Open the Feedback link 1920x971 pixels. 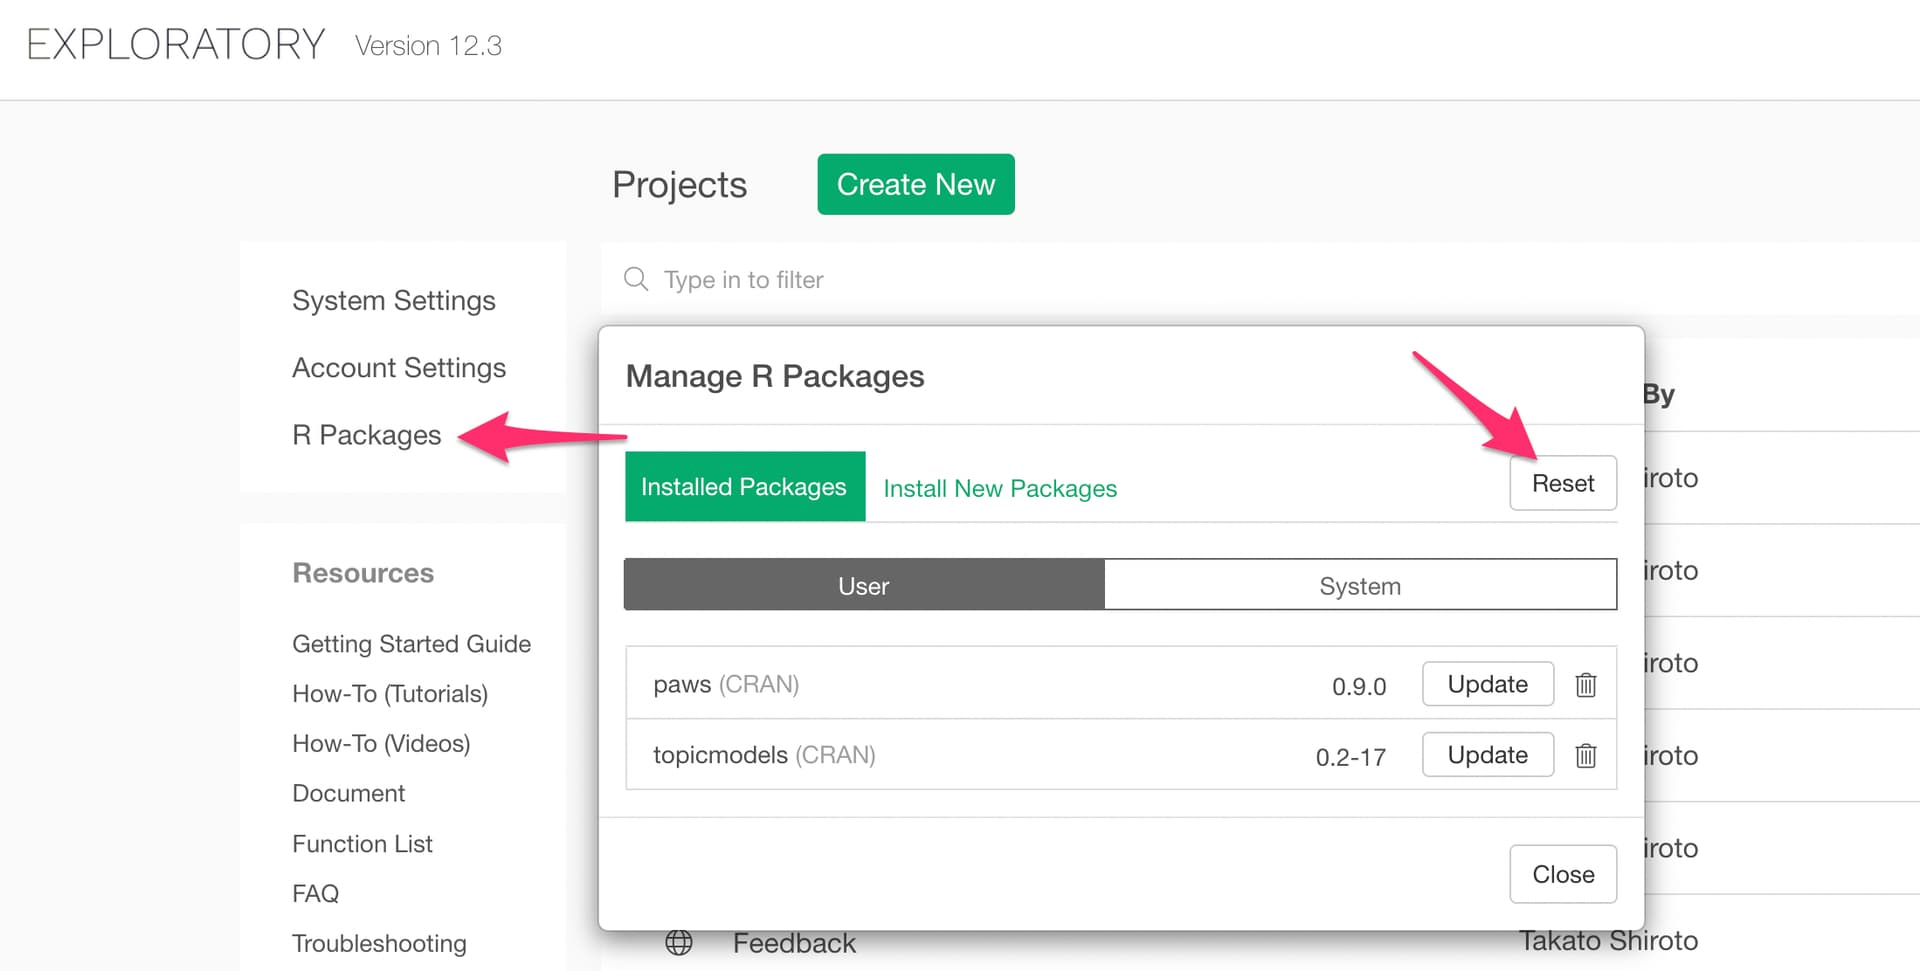click(794, 943)
